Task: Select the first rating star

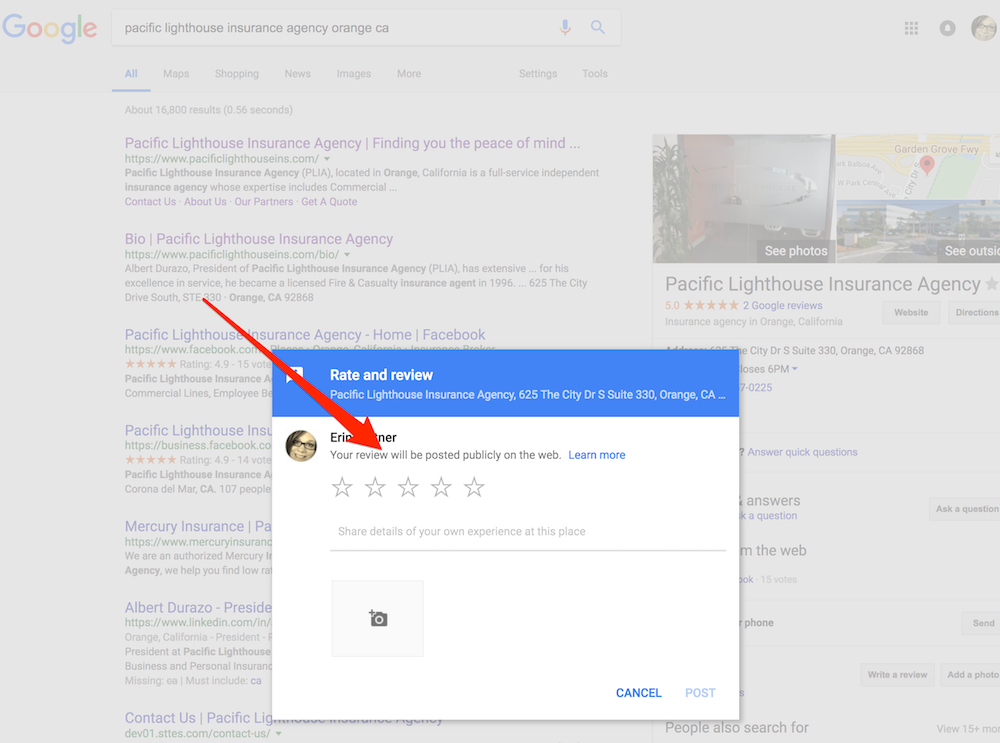Action: coord(342,487)
